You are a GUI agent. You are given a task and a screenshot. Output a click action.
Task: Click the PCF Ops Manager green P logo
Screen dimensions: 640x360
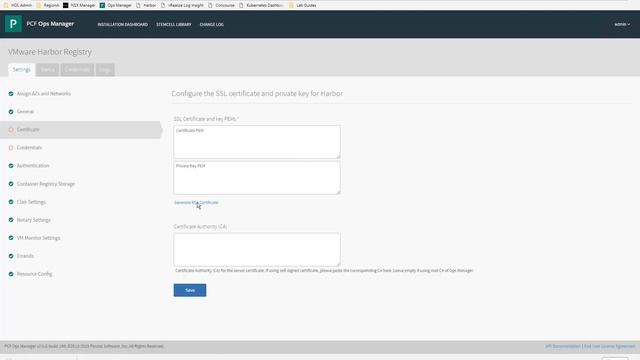[x=13, y=24]
